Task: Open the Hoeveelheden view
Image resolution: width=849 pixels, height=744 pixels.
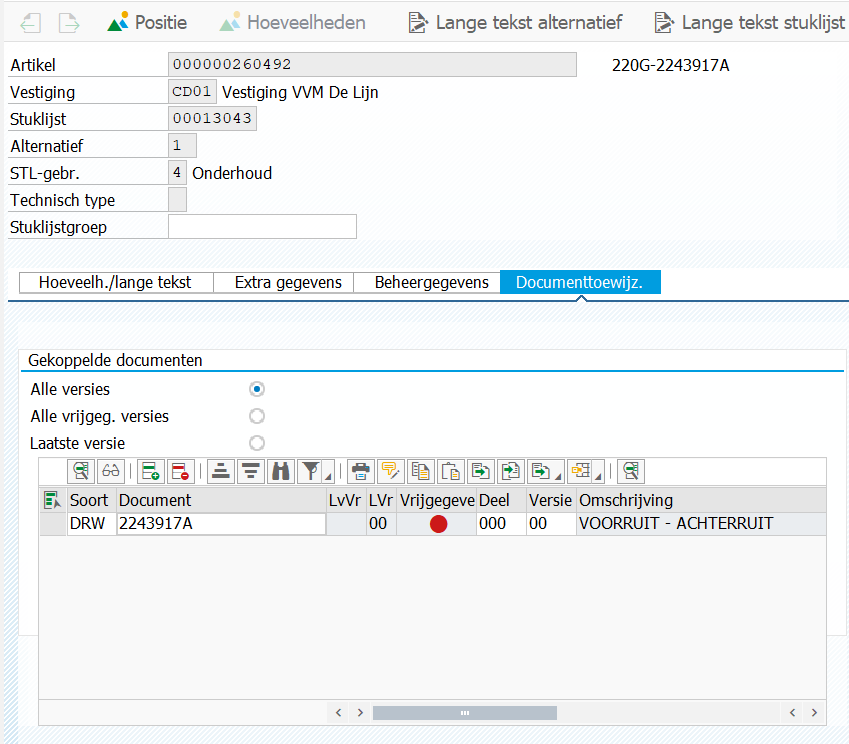Action: (x=293, y=23)
